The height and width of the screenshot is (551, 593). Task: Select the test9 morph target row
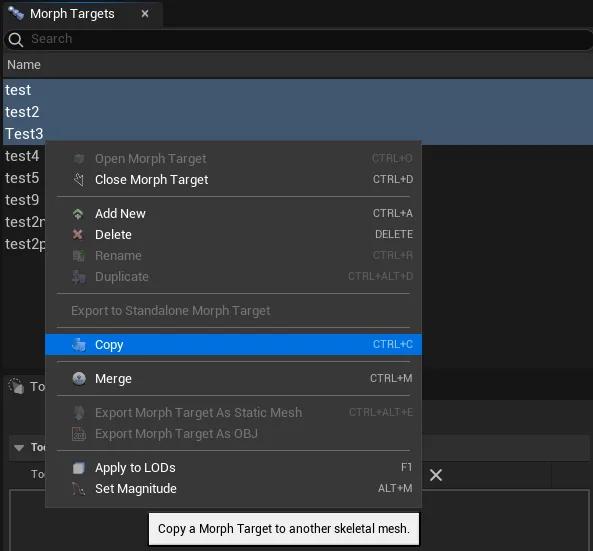[x=22, y=200]
